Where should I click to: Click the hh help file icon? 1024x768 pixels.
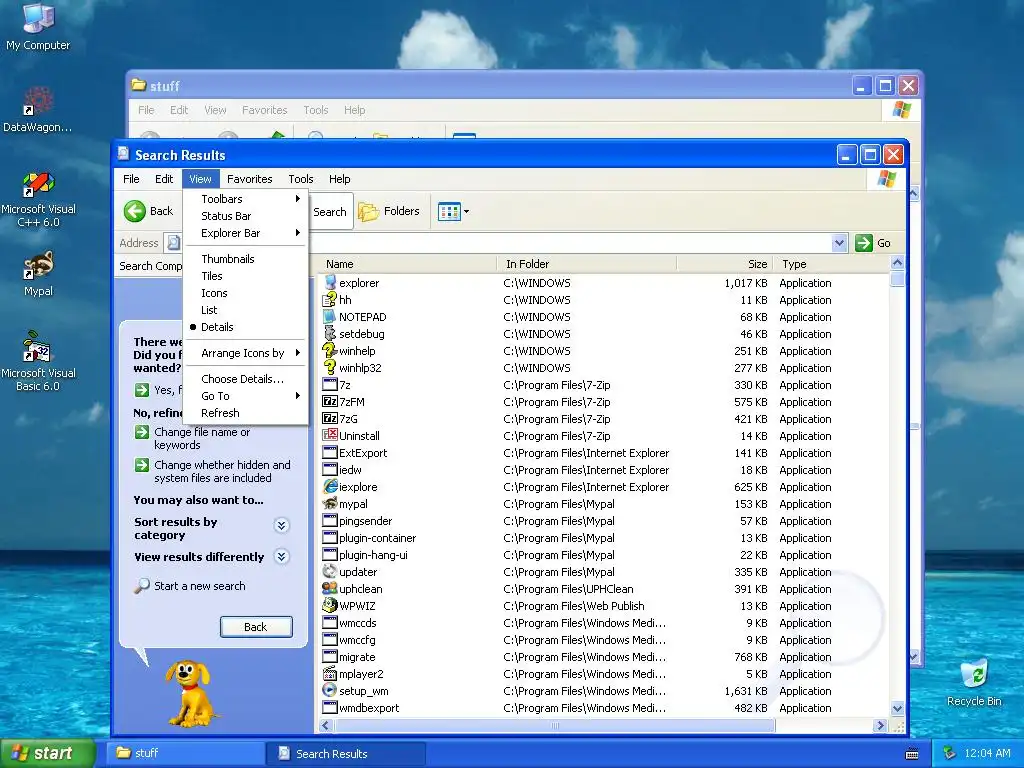[x=330, y=300]
